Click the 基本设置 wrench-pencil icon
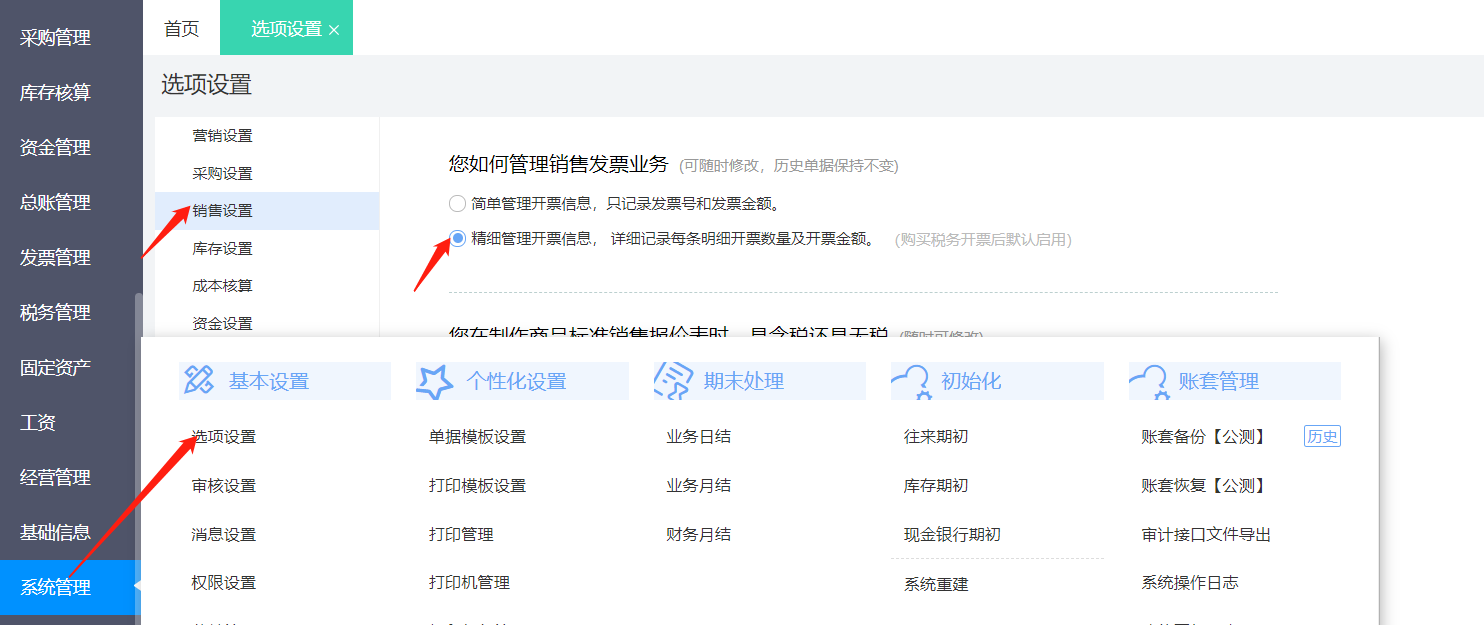1484x625 pixels. (199, 380)
